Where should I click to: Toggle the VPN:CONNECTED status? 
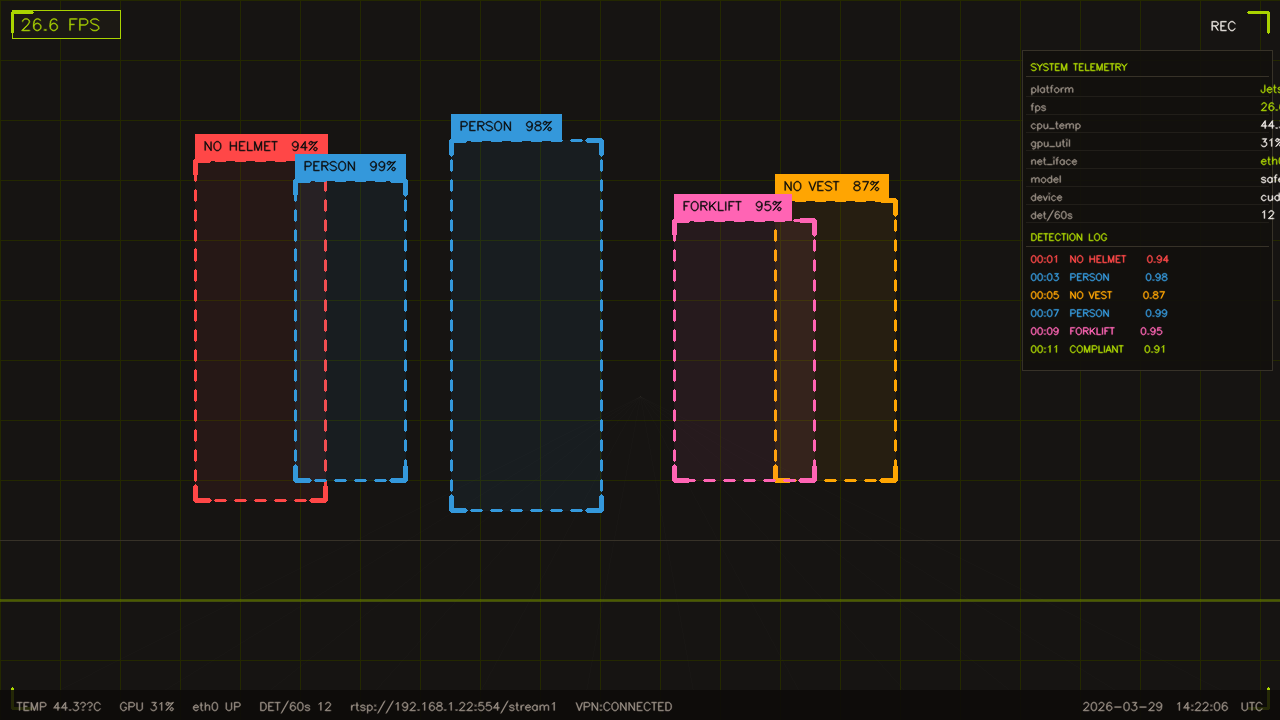pos(623,706)
